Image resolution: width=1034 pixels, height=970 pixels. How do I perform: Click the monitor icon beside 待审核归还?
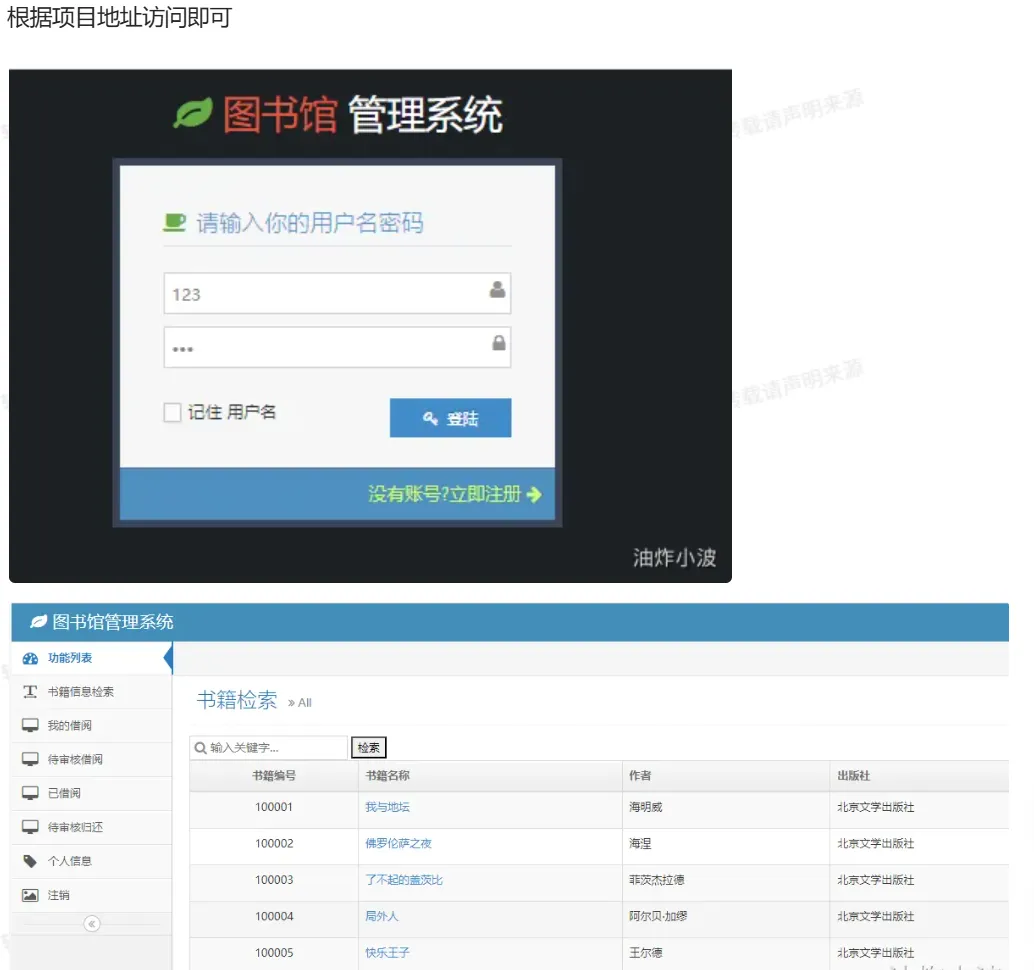click(x=30, y=827)
